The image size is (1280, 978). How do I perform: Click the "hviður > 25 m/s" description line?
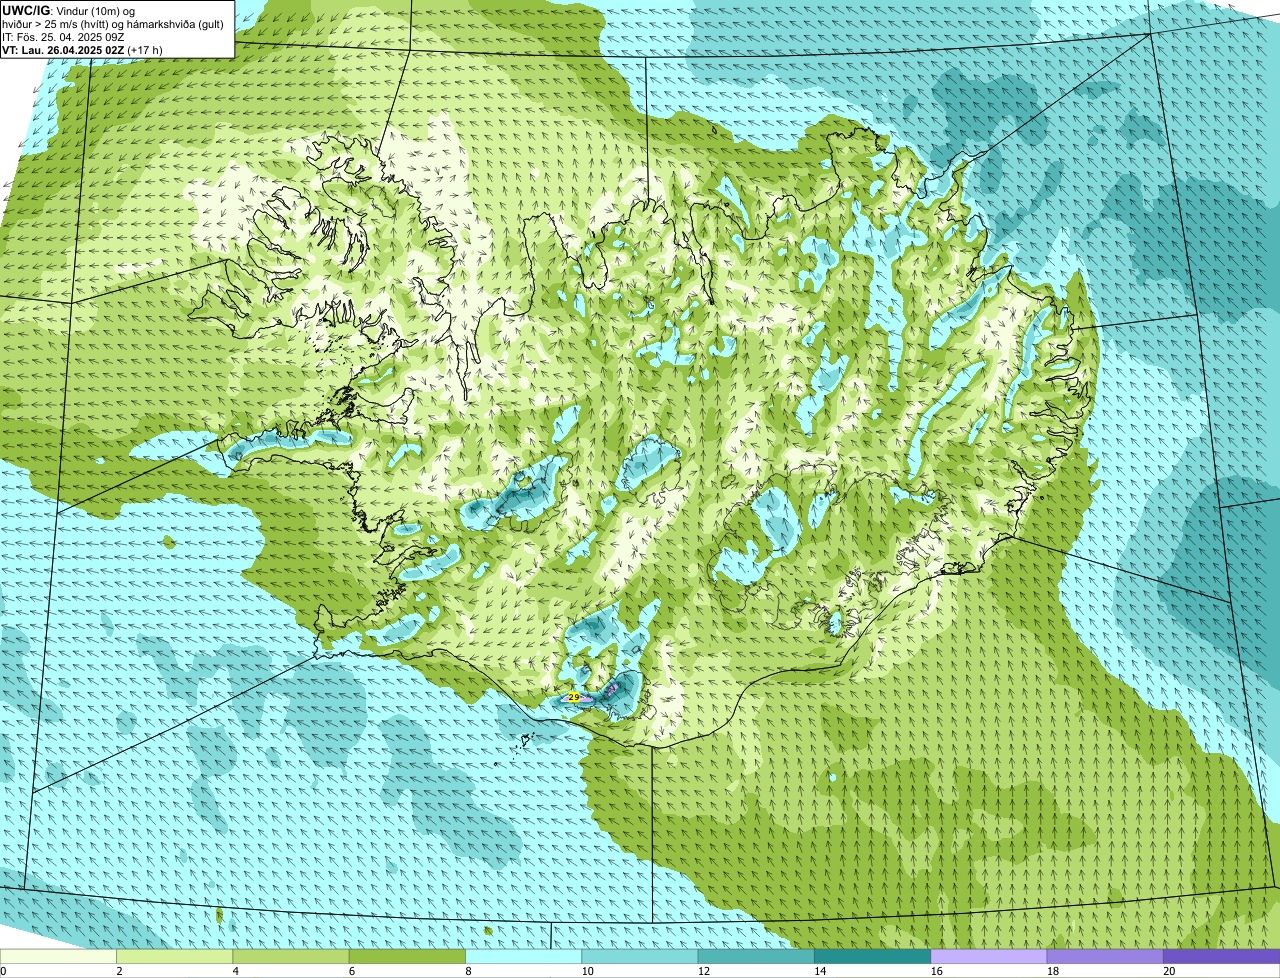coord(113,23)
